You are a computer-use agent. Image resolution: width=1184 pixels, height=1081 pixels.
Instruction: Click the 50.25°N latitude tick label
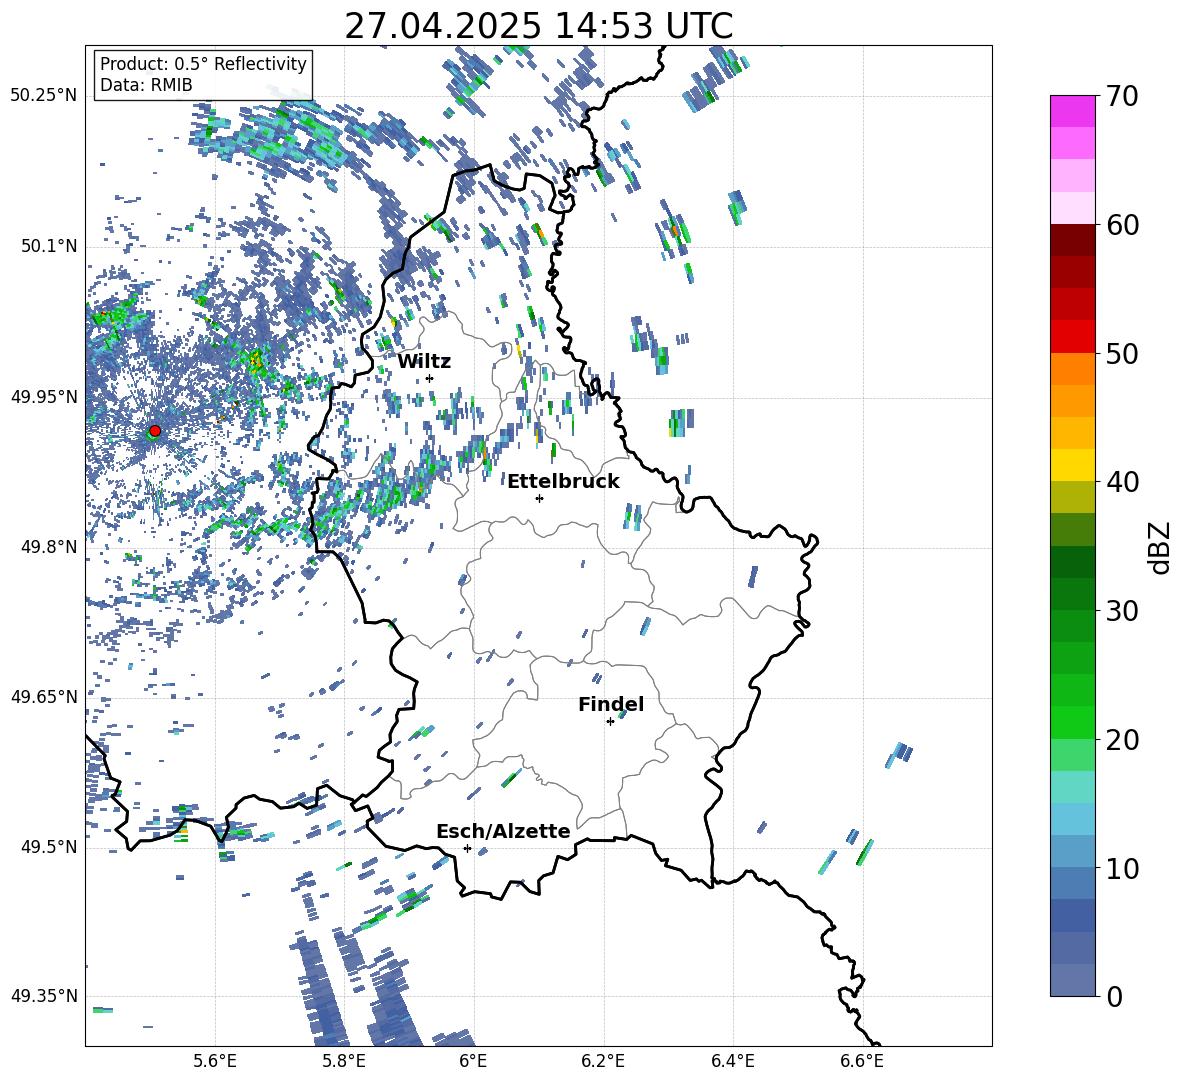(44, 96)
